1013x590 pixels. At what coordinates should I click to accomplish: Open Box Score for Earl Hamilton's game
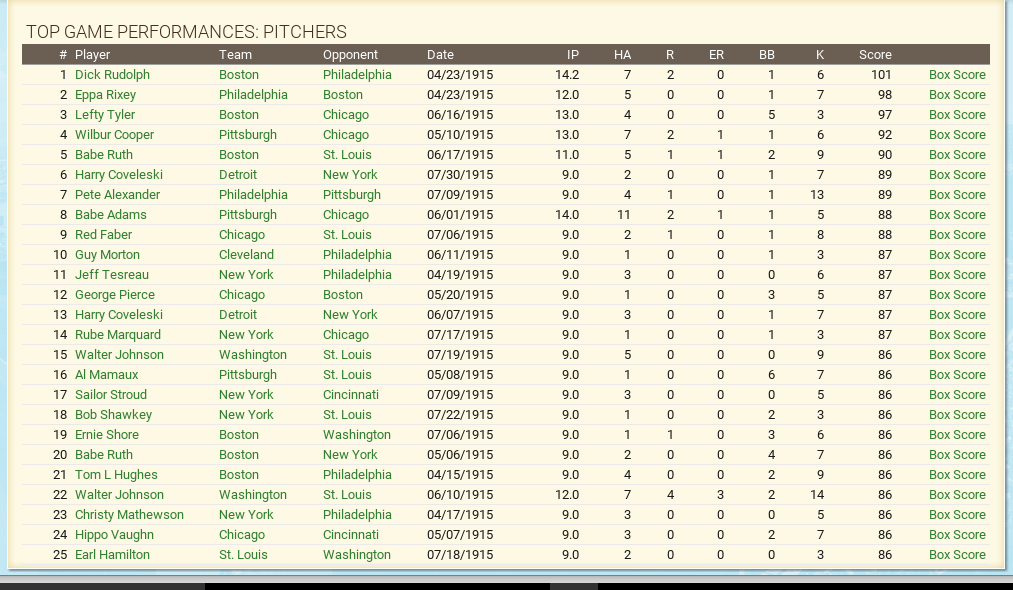956,555
